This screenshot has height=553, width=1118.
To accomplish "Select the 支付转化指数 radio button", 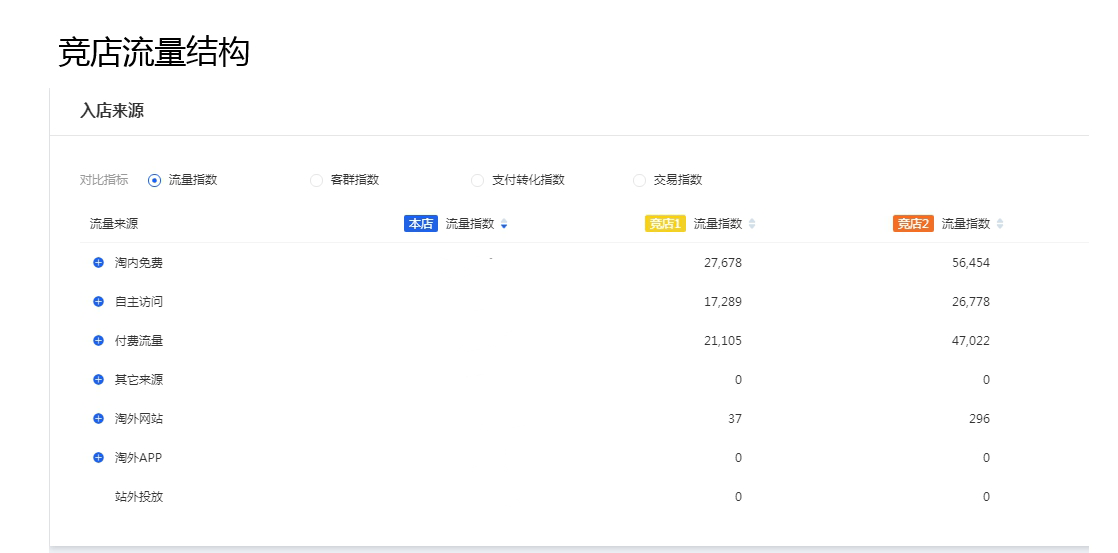I will (x=477, y=181).
